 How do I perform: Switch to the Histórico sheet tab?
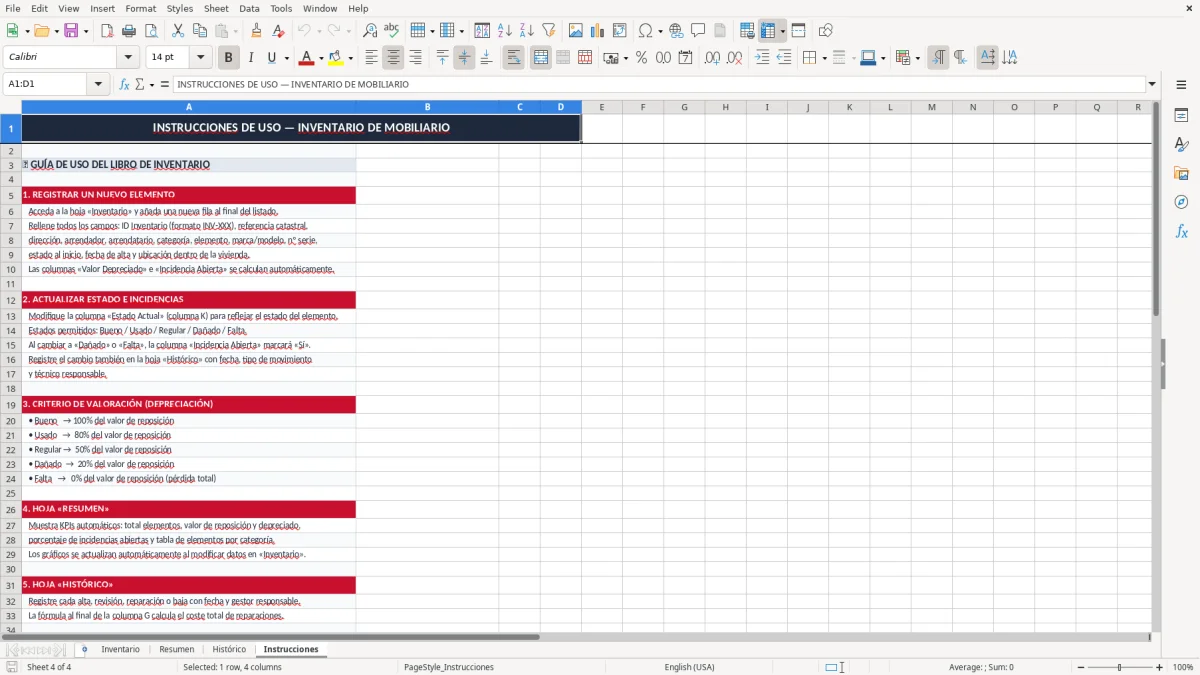click(229, 649)
